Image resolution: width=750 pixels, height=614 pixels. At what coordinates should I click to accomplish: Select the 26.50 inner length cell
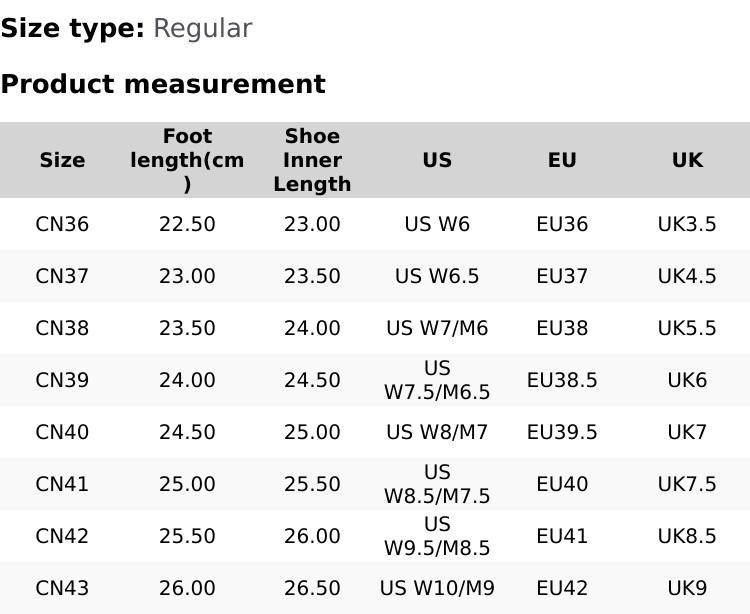click(312, 588)
